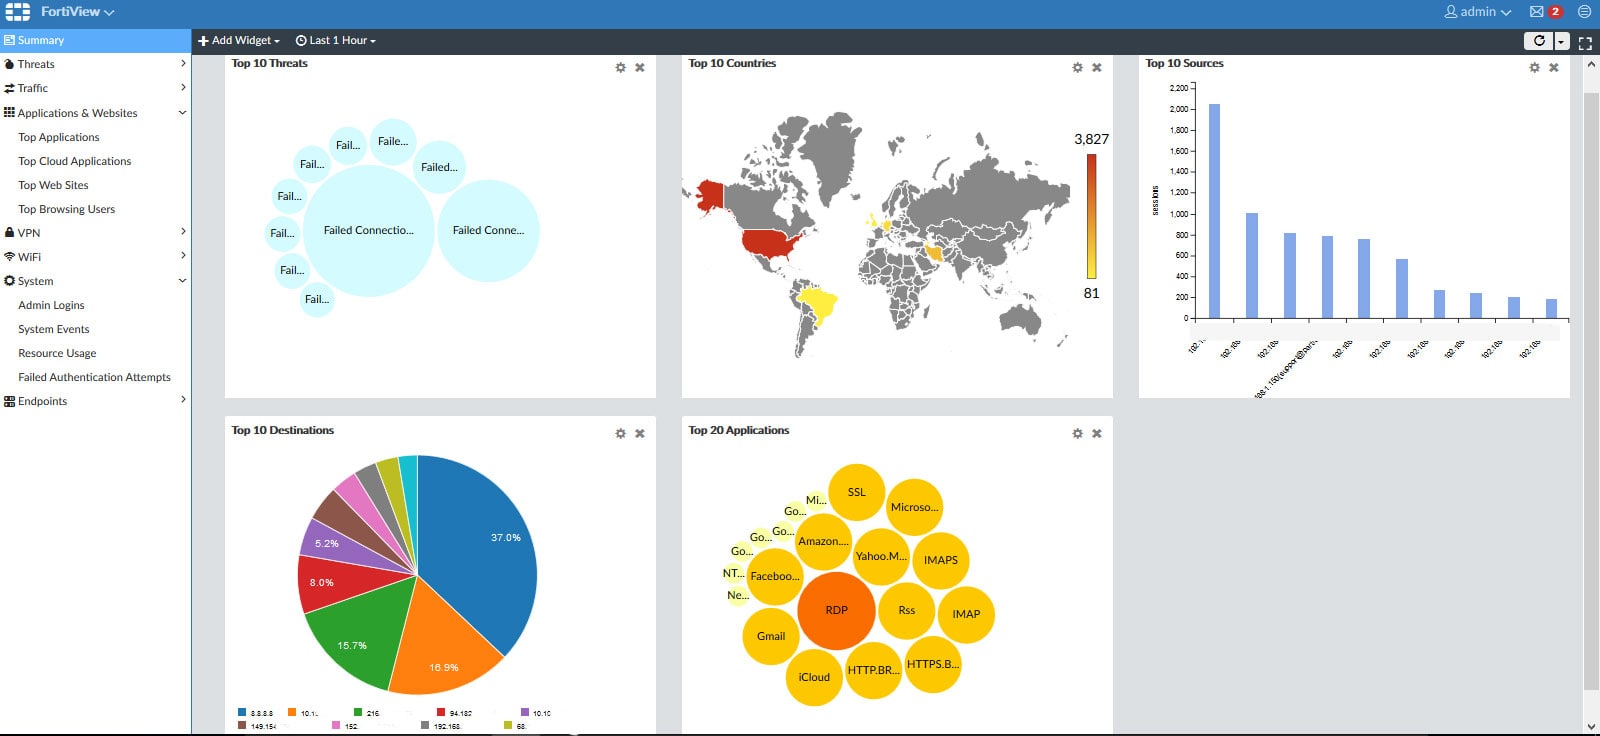Close the Top 10 Destinations widget
This screenshot has width=1600, height=736.
(x=639, y=434)
